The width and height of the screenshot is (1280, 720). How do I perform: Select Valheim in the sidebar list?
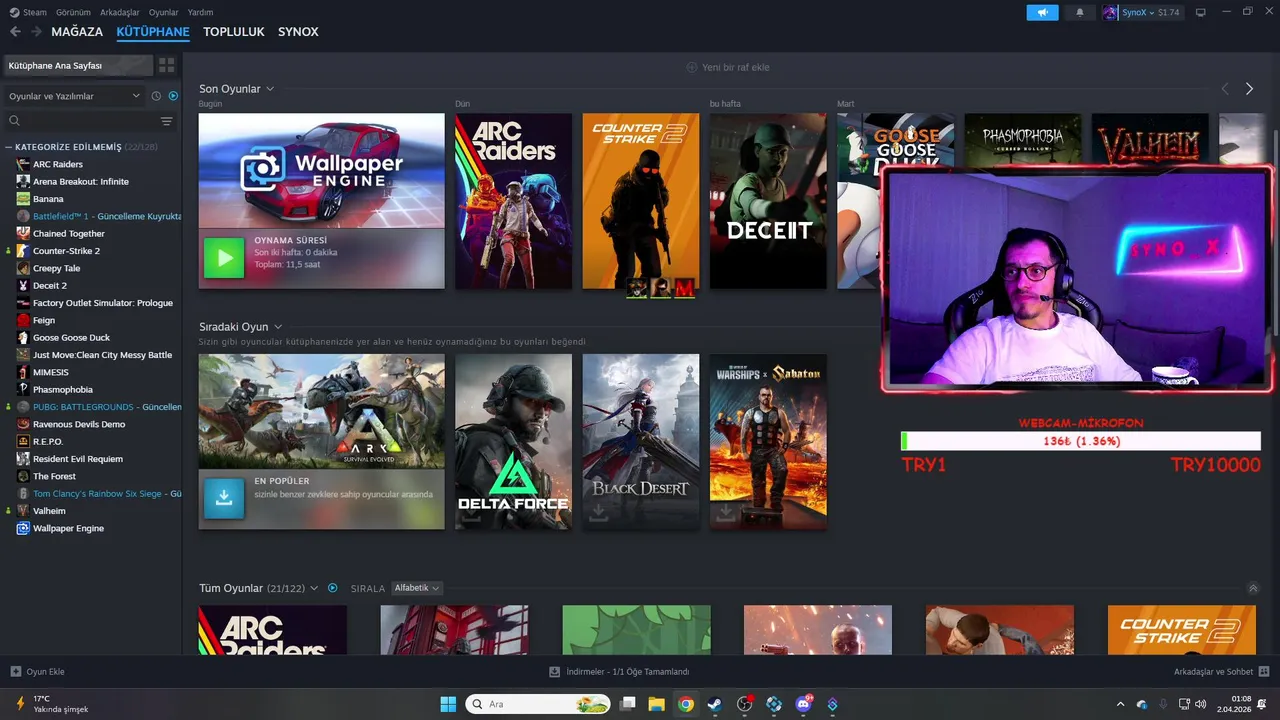click(49, 511)
